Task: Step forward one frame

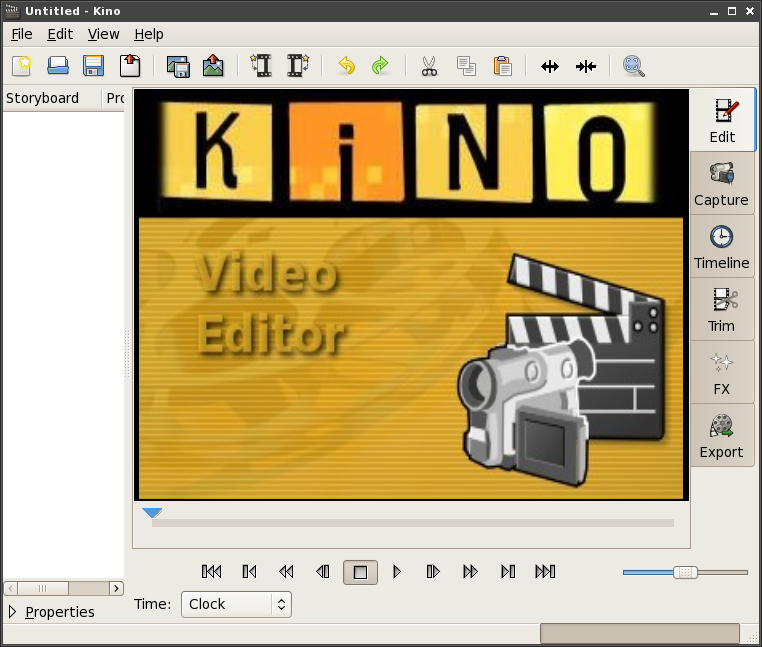Action: (x=433, y=572)
